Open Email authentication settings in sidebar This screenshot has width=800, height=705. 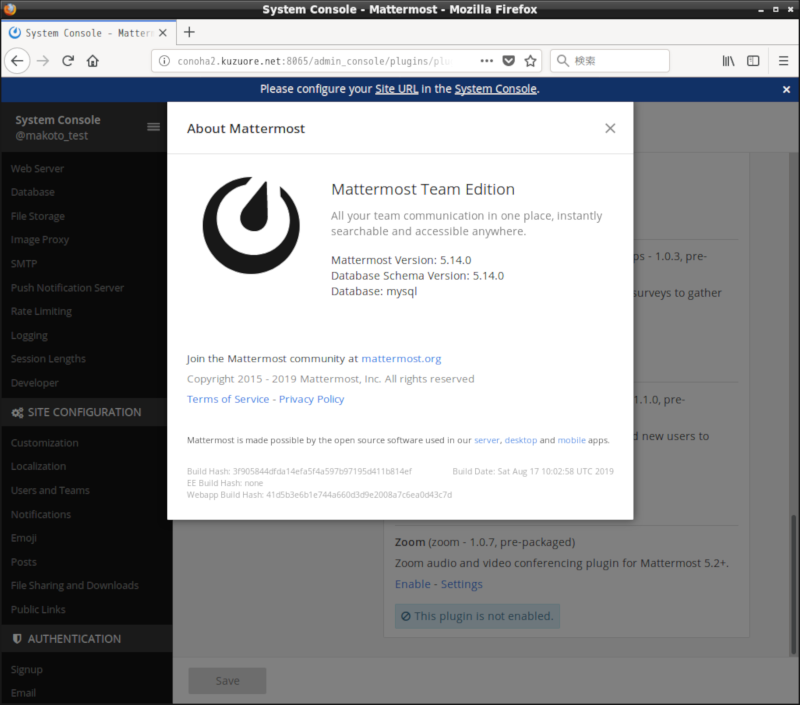click(23, 693)
